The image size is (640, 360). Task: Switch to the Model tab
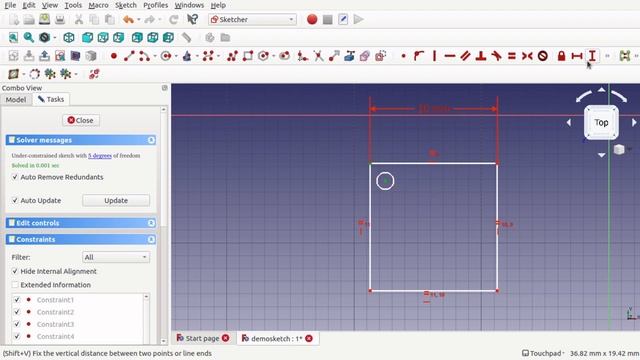pos(16,100)
